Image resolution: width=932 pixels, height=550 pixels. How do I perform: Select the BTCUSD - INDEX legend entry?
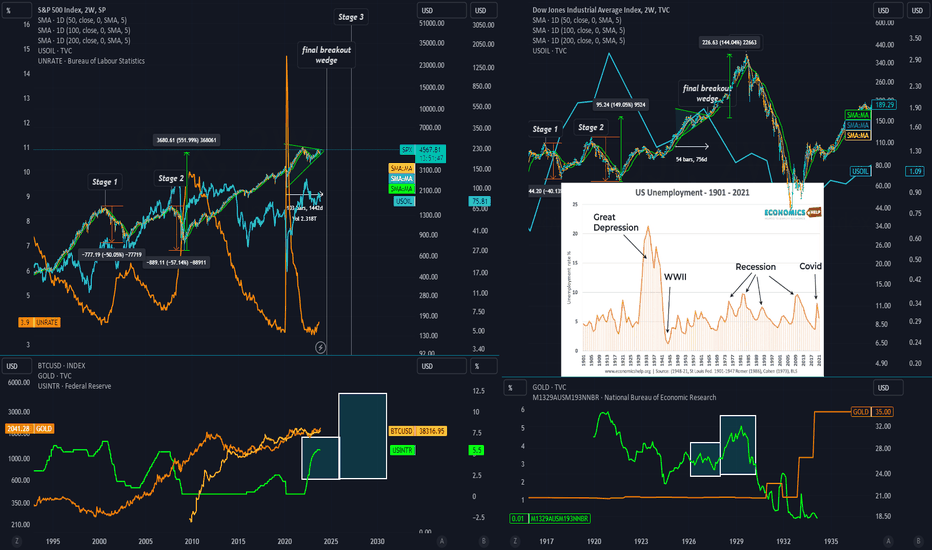pyautogui.click(x=61, y=366)
